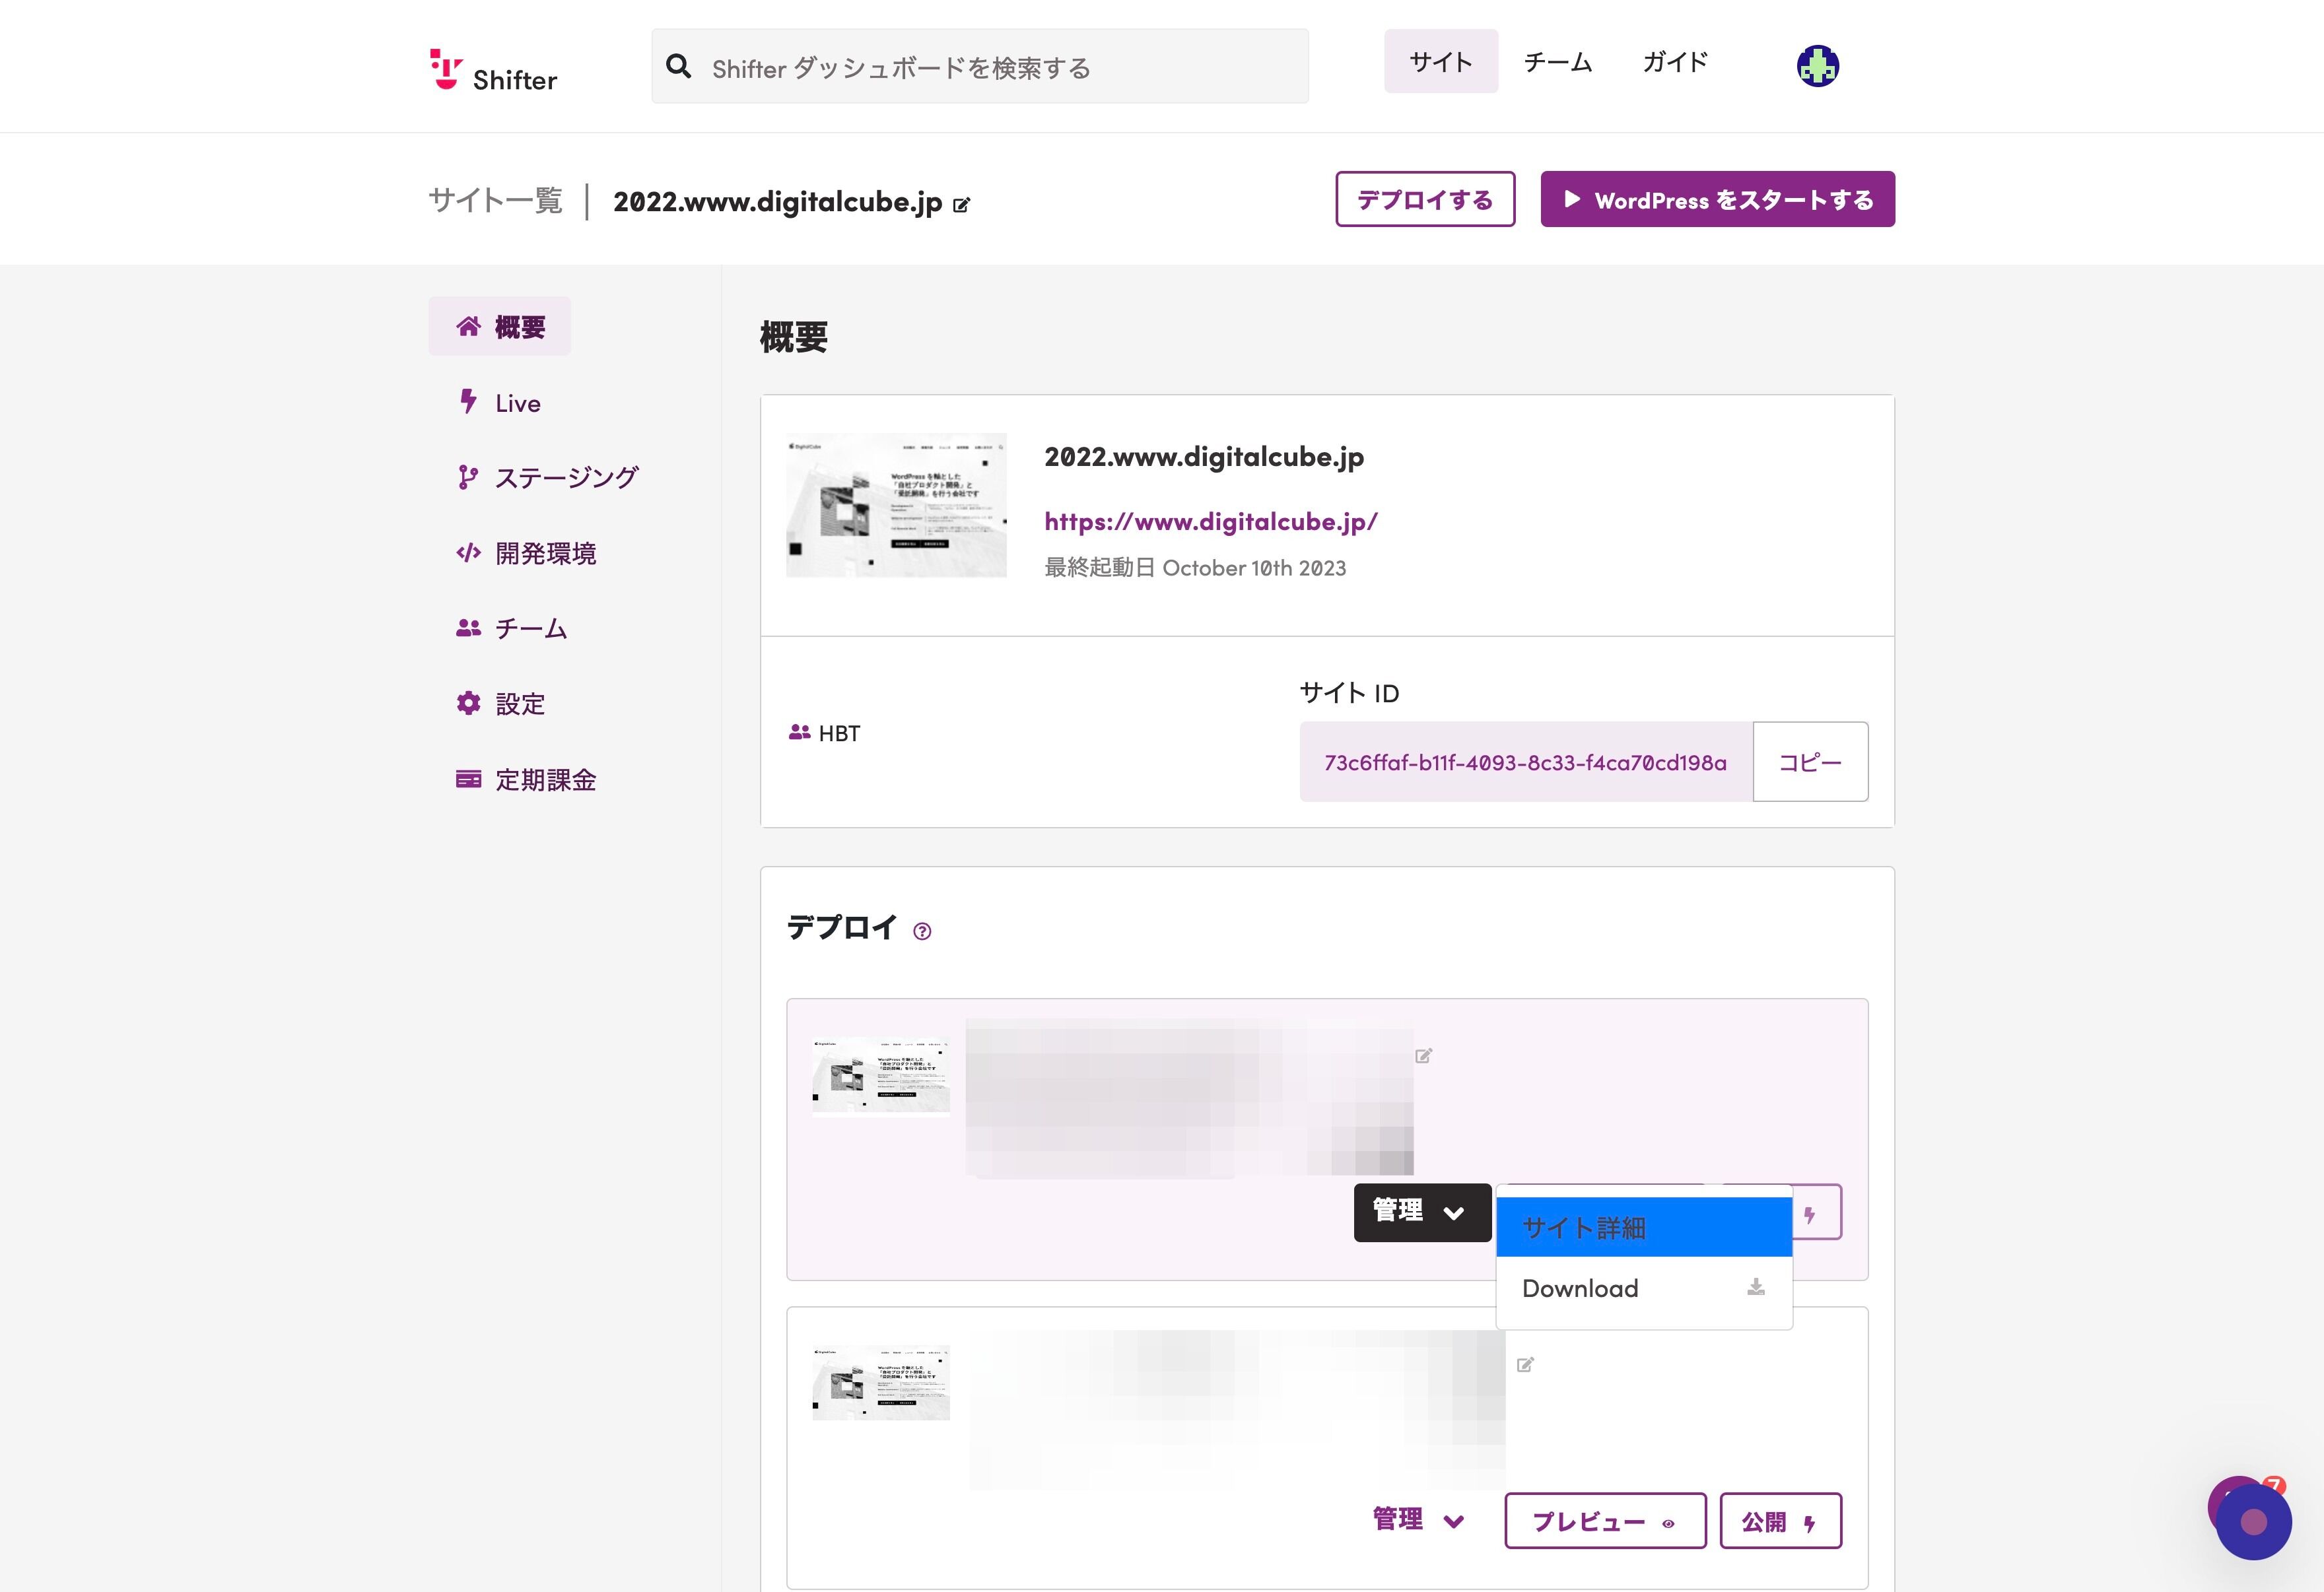This screenshot has width=2324, height=1592.
Task: Choose Download from the dropdown menu
Action: point(1580,1288)
